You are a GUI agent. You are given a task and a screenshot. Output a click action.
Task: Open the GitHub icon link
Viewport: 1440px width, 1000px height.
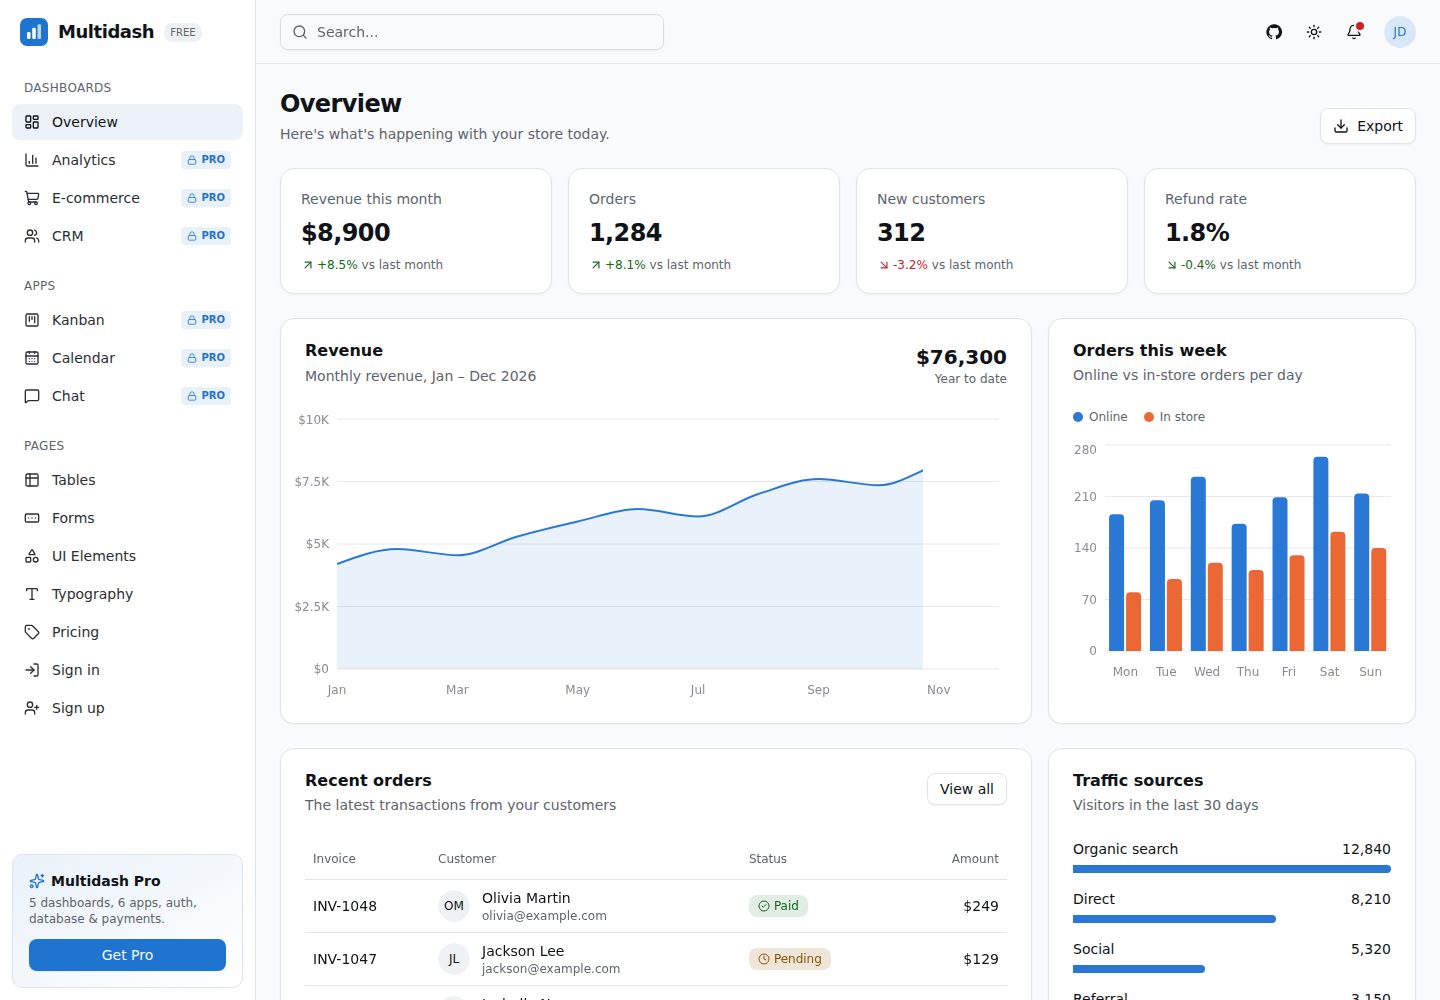pyautogui.click(x=1274, y=32)
